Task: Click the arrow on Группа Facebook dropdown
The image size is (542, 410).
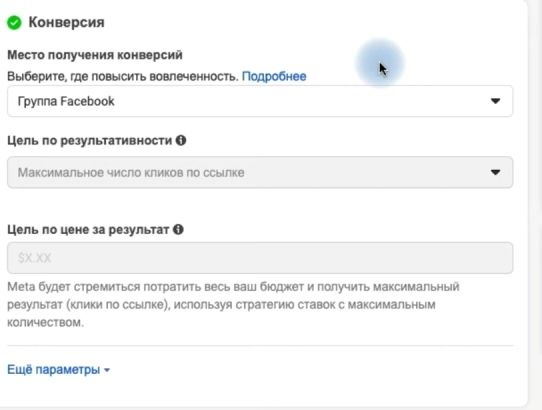Action: click(x=495, y=101)
